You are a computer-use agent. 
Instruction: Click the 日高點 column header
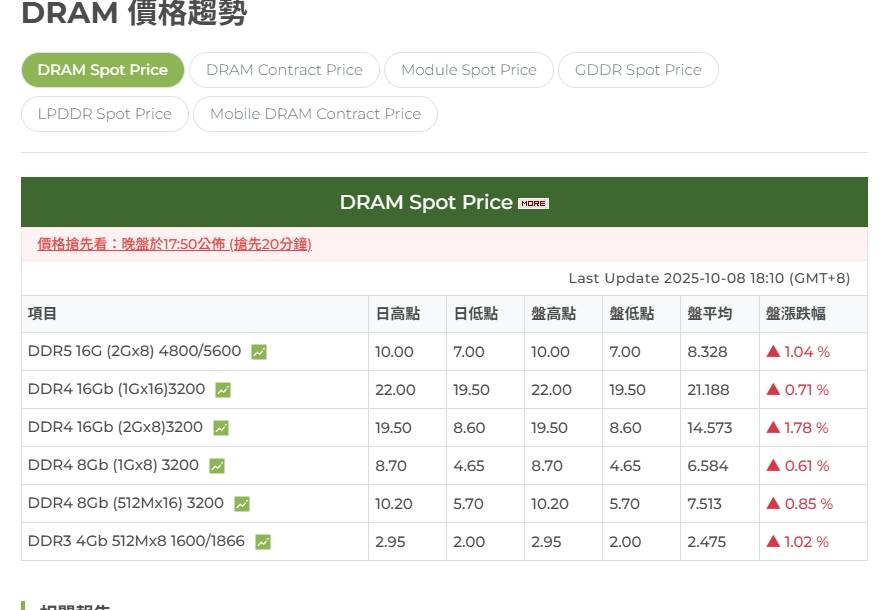397,314
